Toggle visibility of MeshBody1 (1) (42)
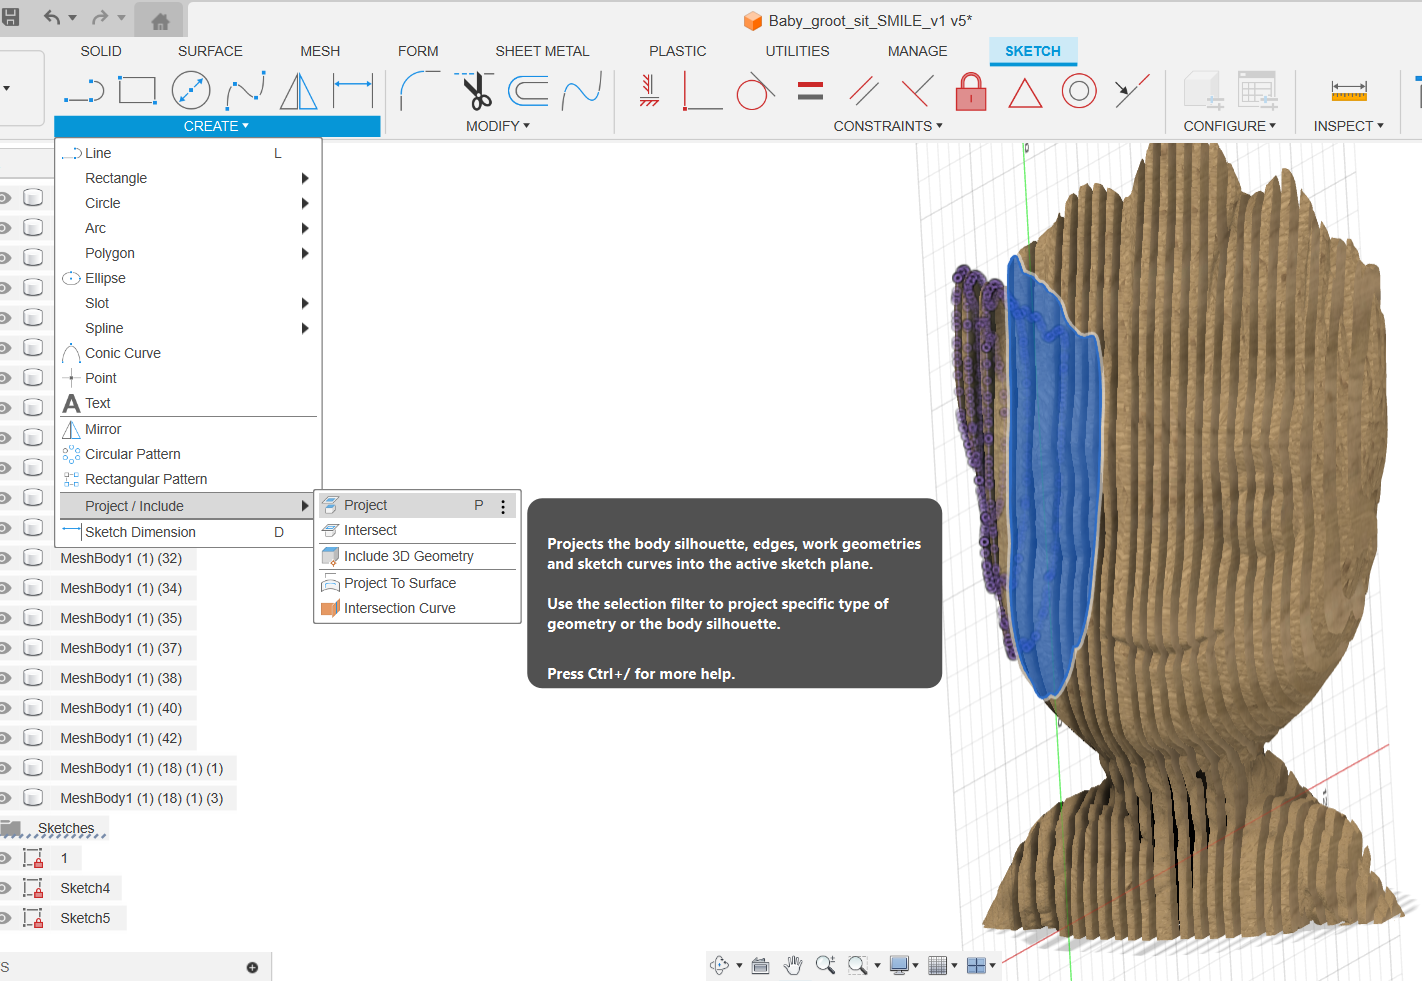This screenshot has height=981, width=1422. tap(5, 737)
